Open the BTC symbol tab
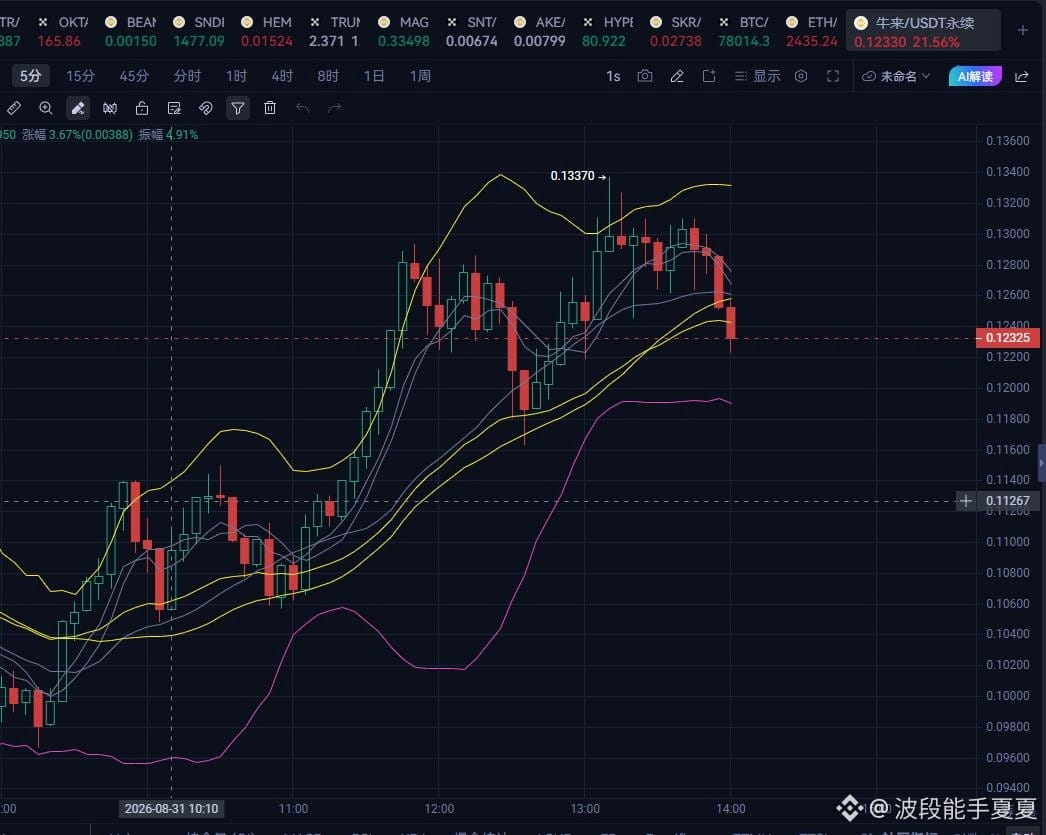The height and width of the screenshot is (835, 1046). 744,31
